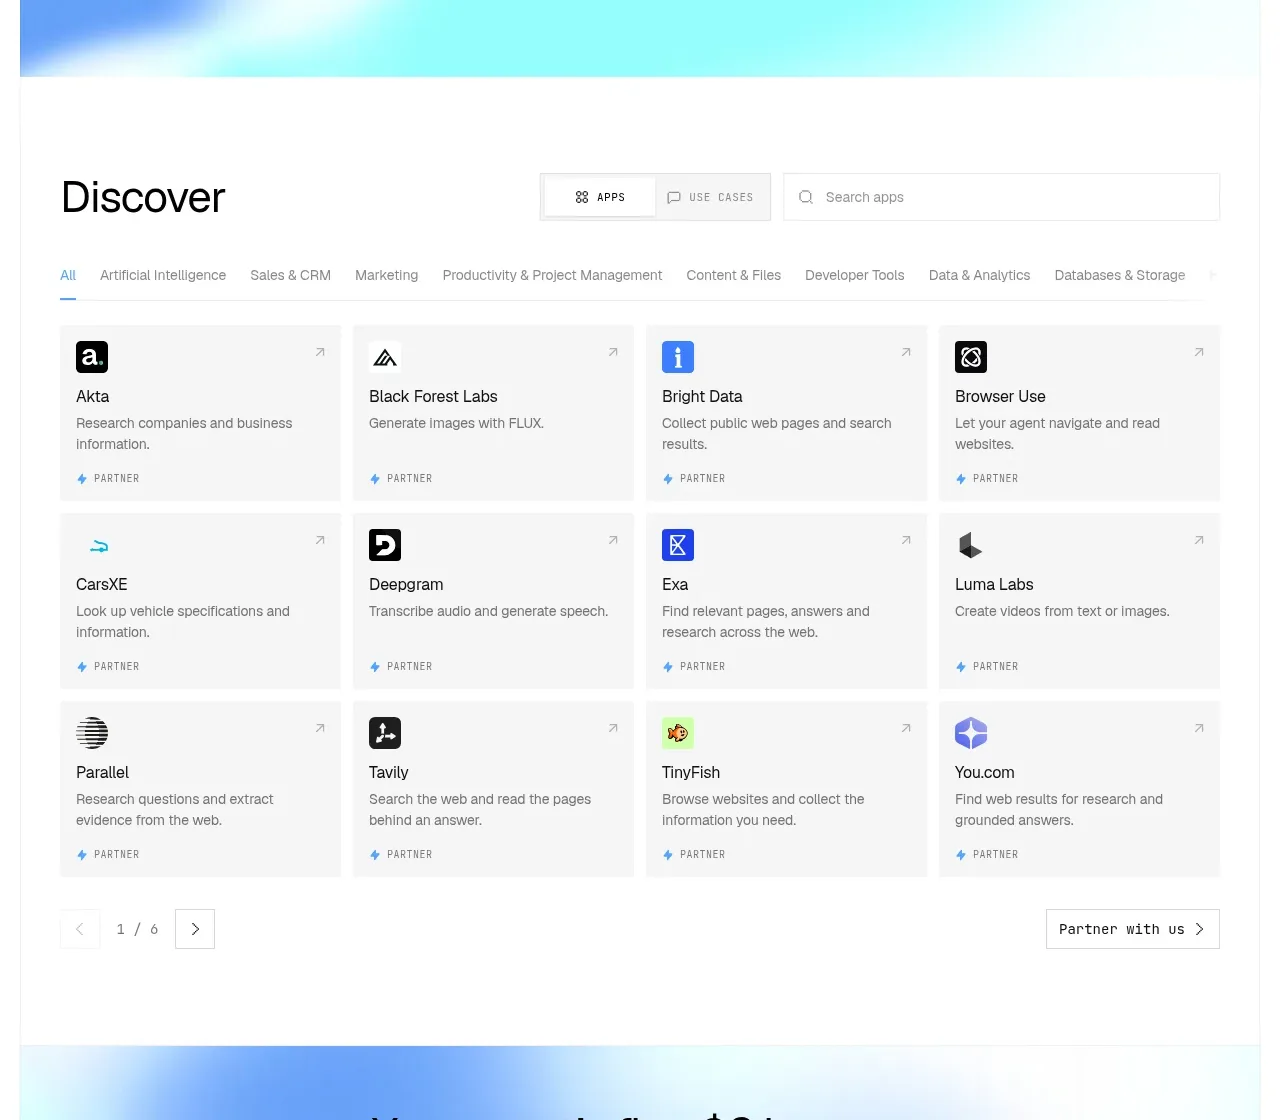The image size is (1280, 1120).
Task: Click the external arrow on Browser Use card
Action: 1199,352
